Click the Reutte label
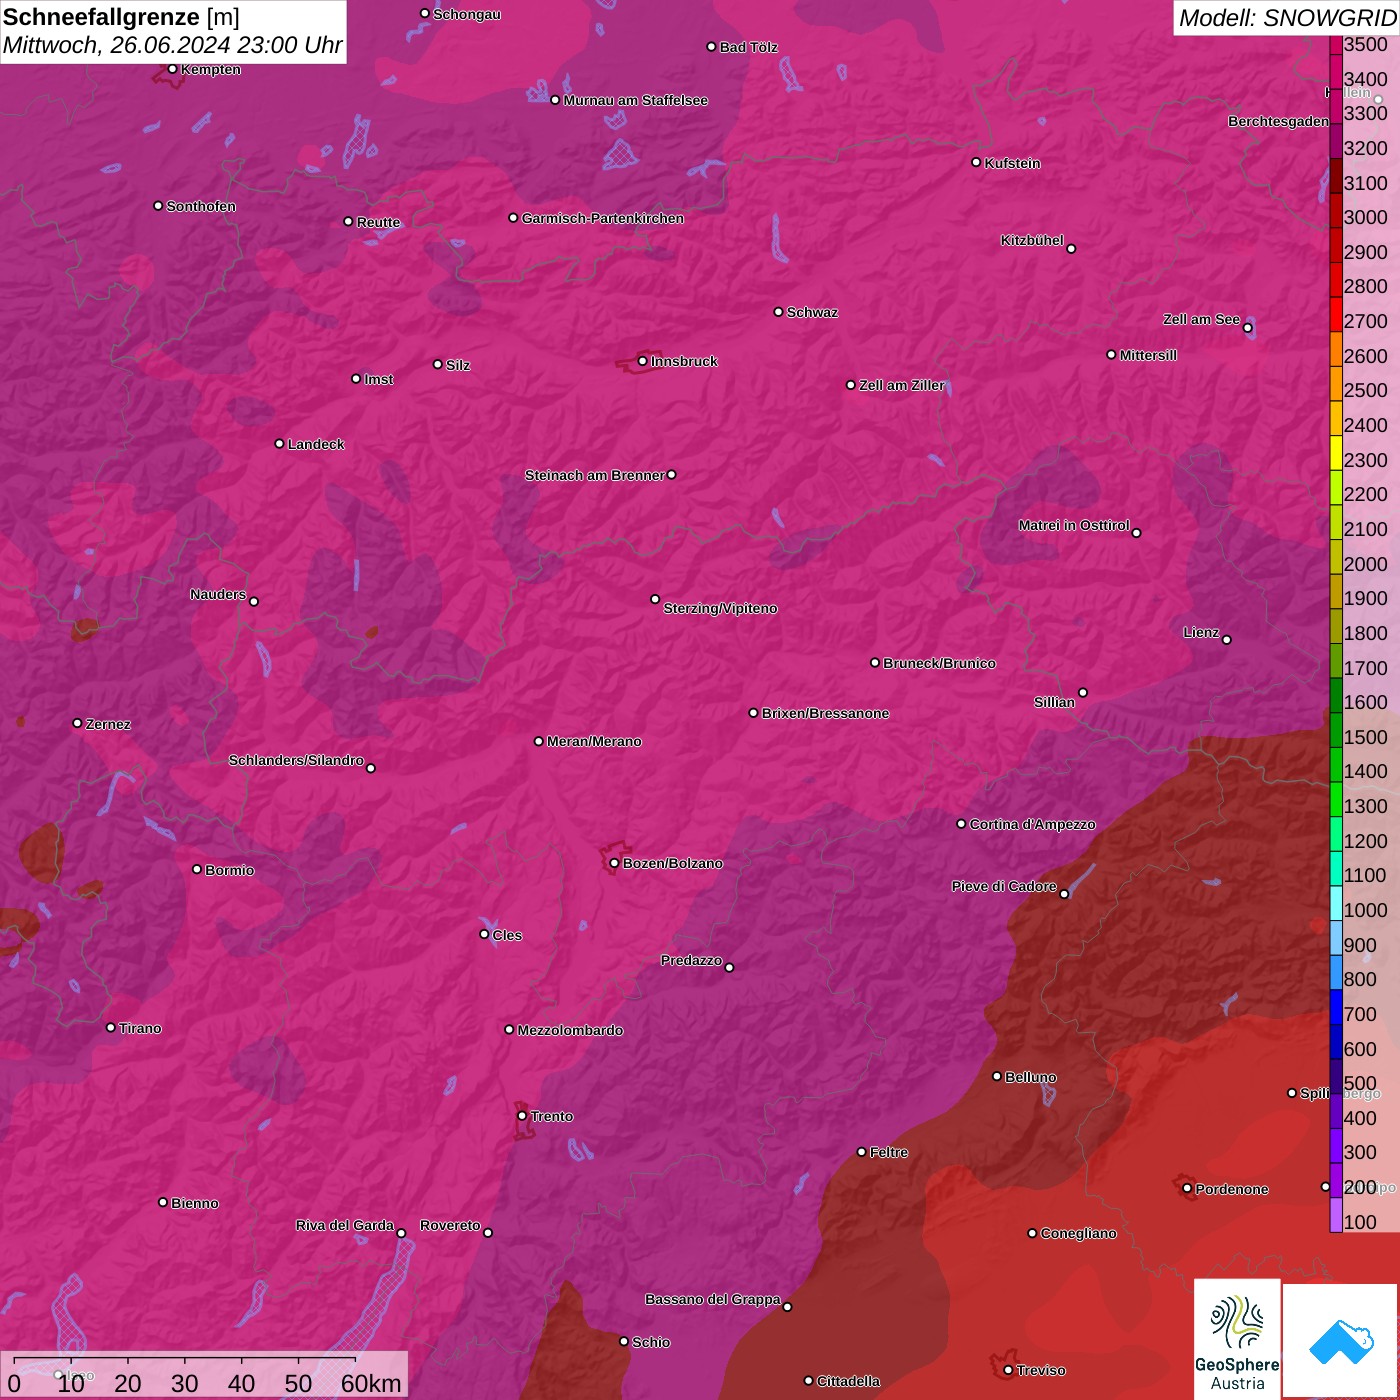 379,222
